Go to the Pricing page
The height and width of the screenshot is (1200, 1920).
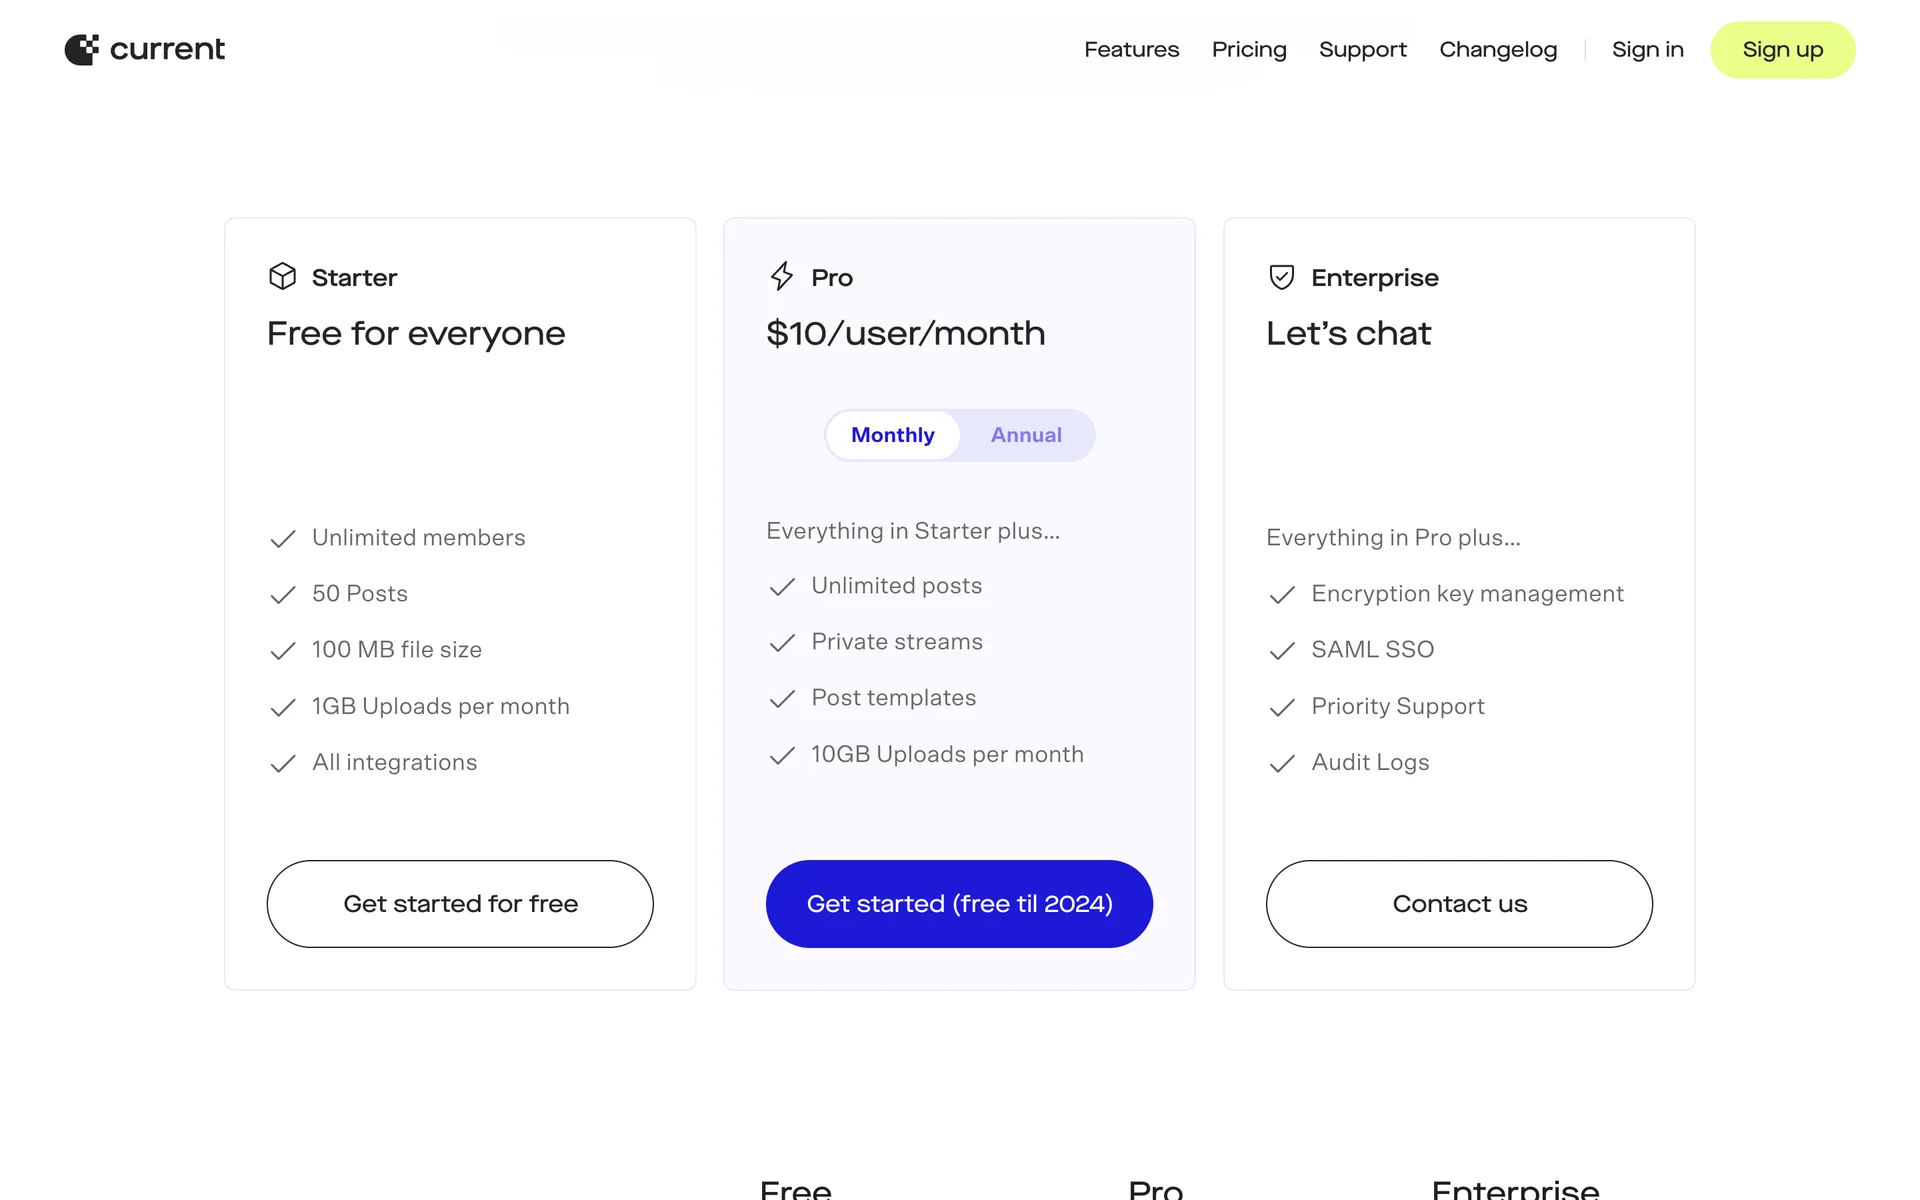[x=1249, y=50]
